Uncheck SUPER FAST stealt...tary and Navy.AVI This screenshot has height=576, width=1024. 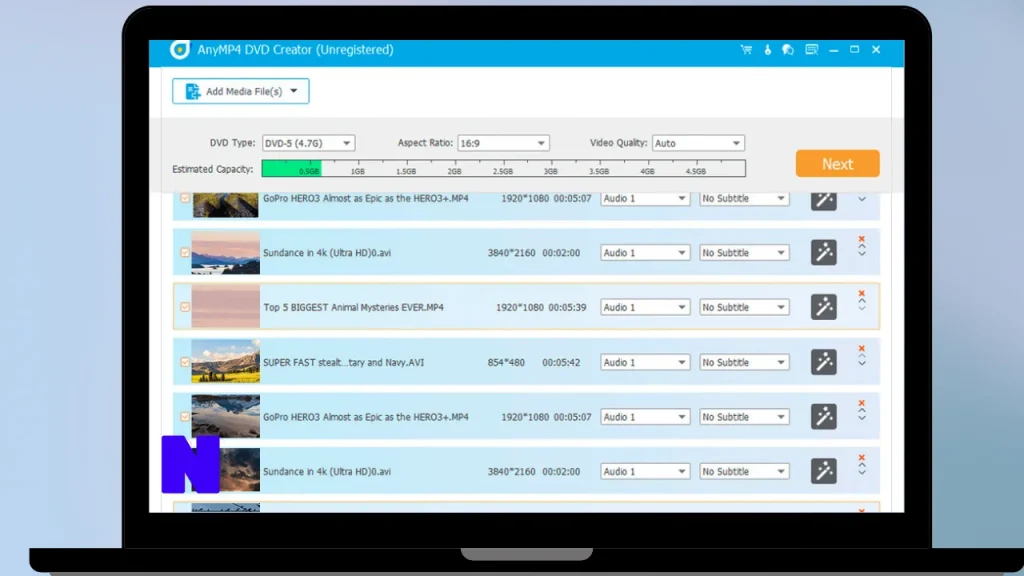185,362
